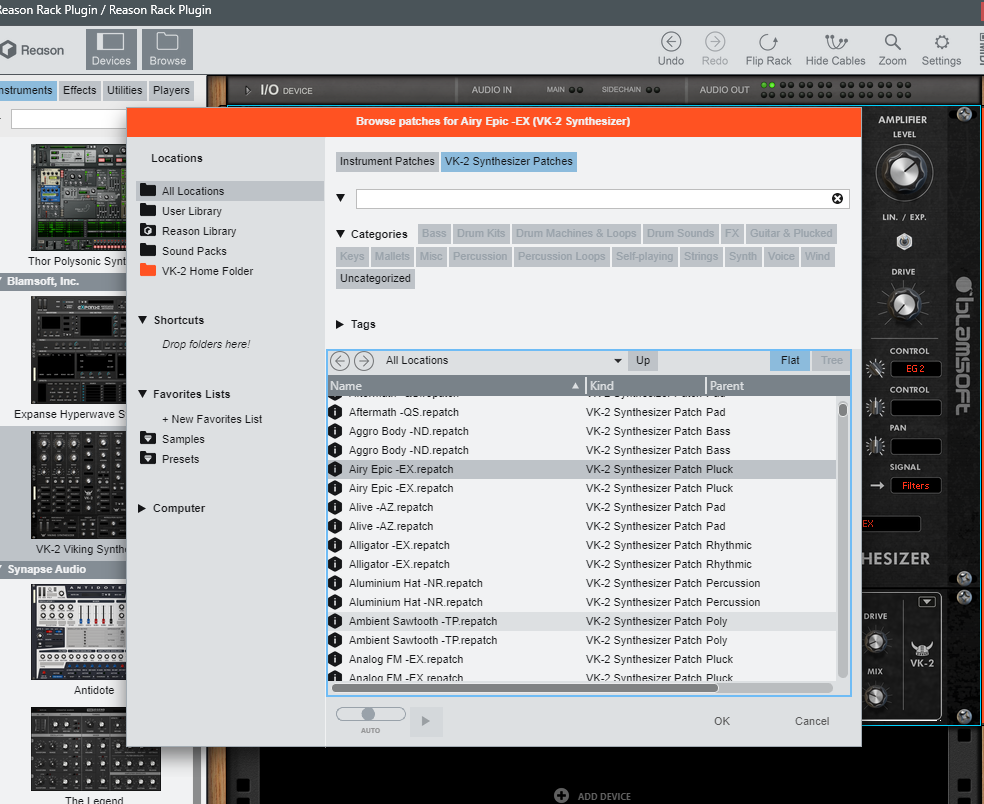Toggle Uncategorized category filter
Viewport: 984px width, 804px height.
click(375, 279)
